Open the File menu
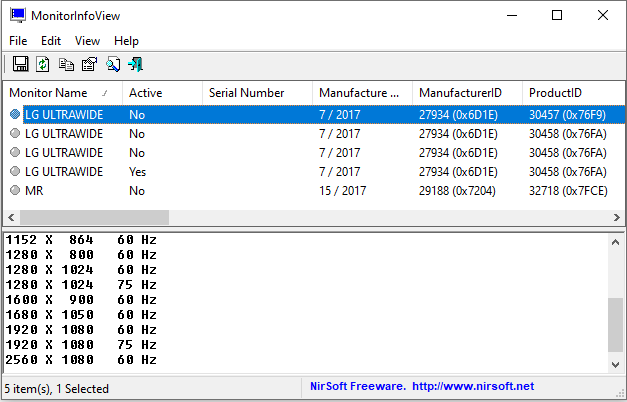Screen dimensions: 627x402 click(x=18, y=41)
